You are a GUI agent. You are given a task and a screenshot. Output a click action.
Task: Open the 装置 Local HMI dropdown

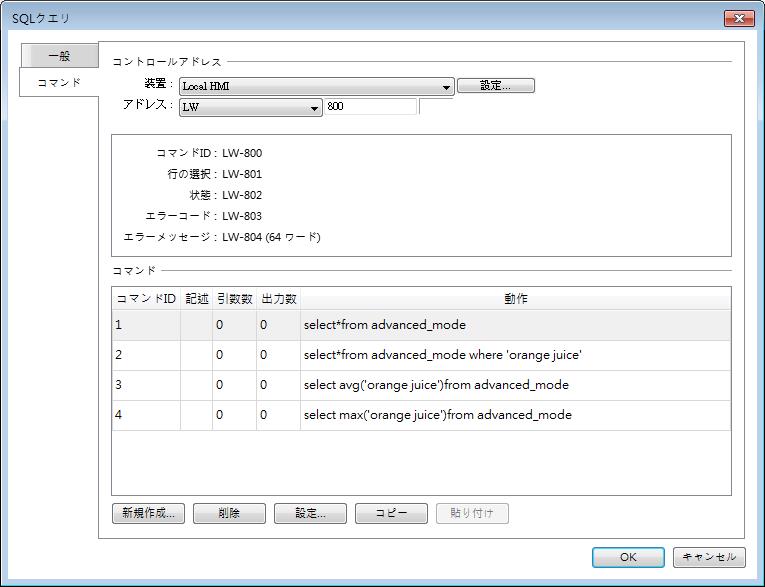click(316, 87)
